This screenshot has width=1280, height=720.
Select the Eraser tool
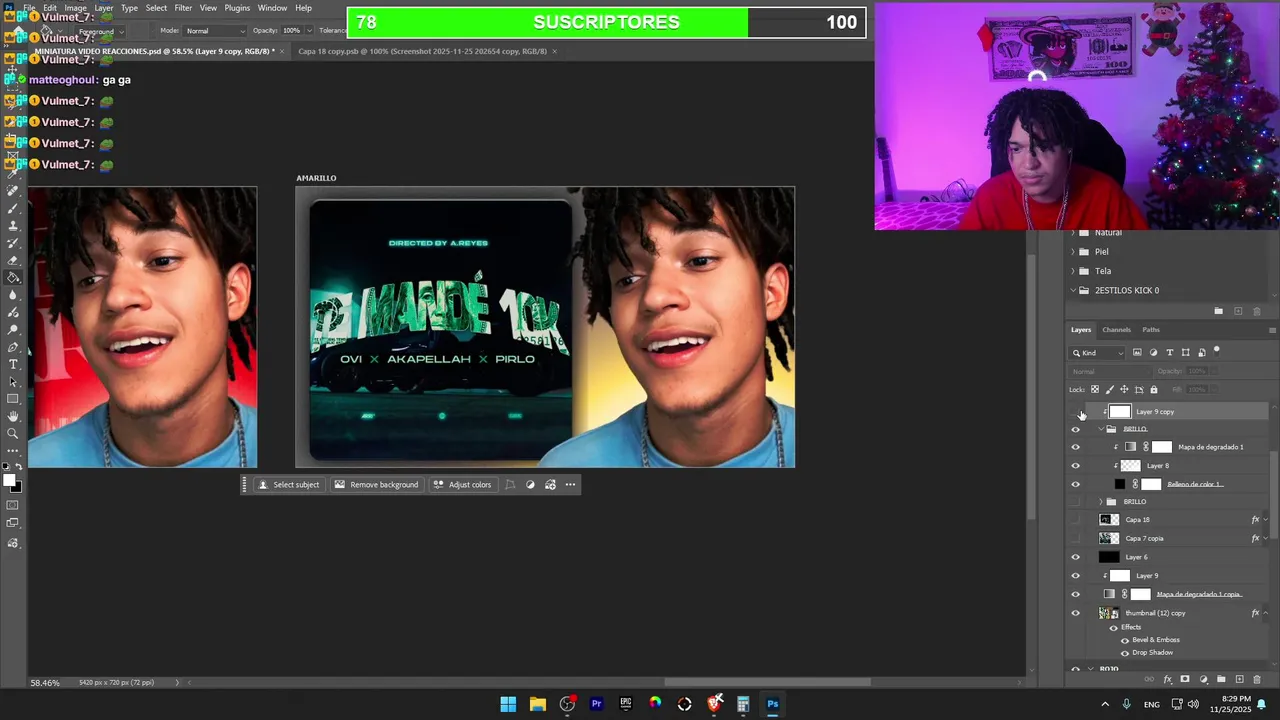13,260
